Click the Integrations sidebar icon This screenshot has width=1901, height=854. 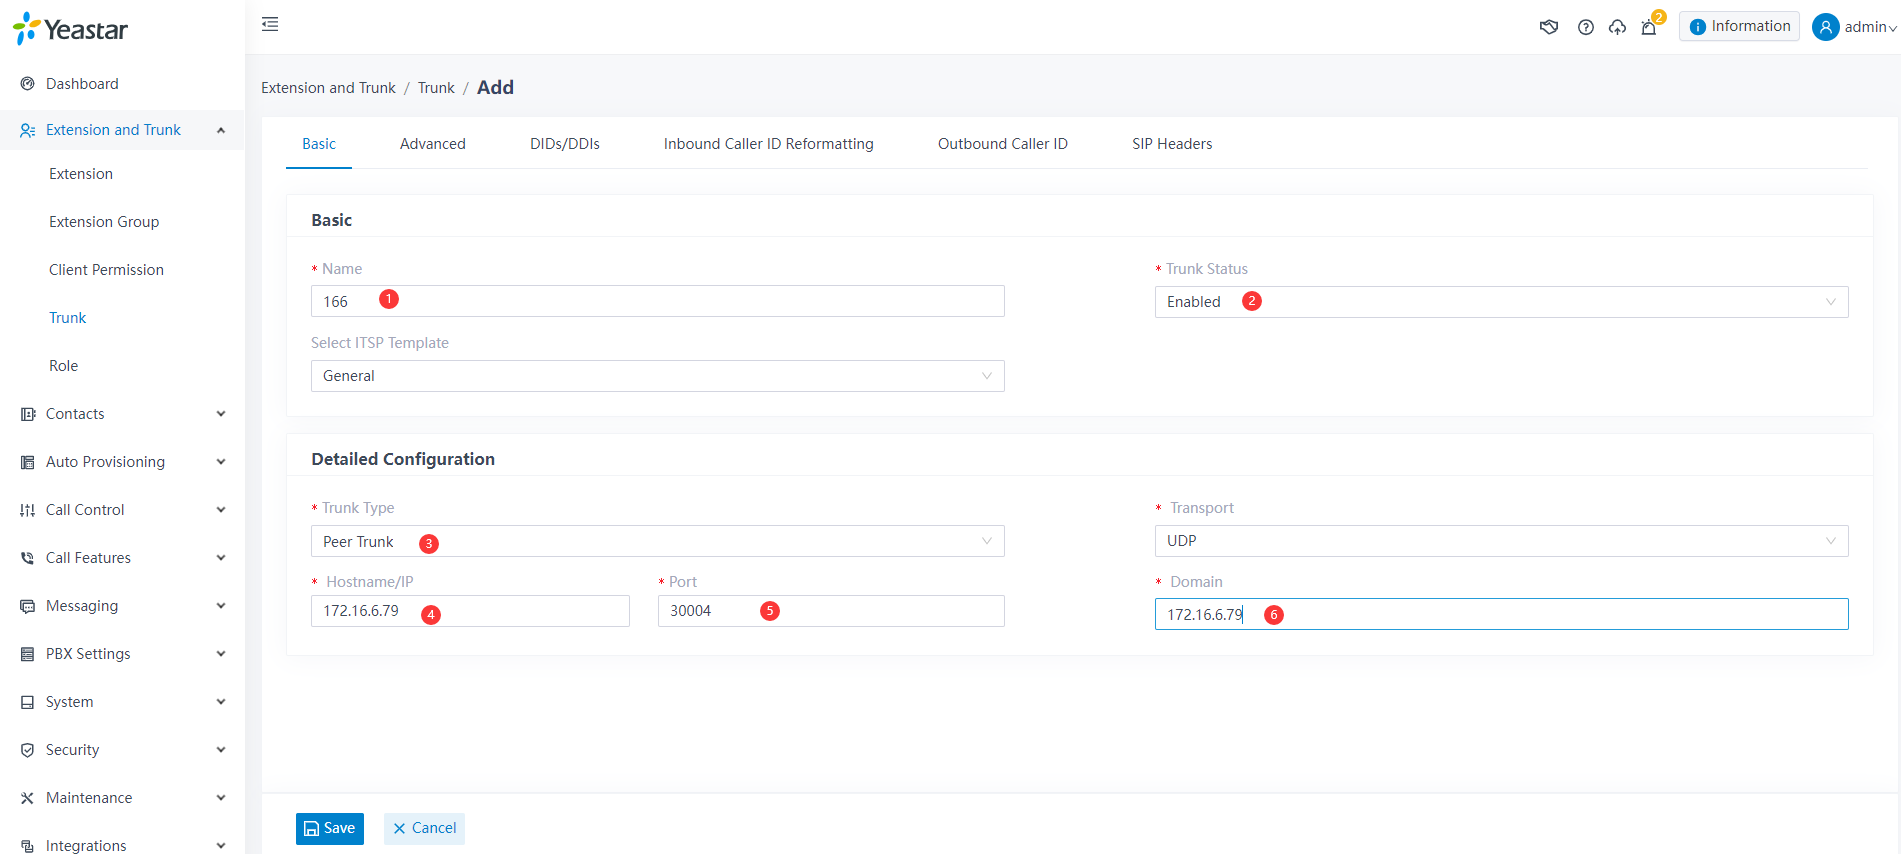point(28,846)
